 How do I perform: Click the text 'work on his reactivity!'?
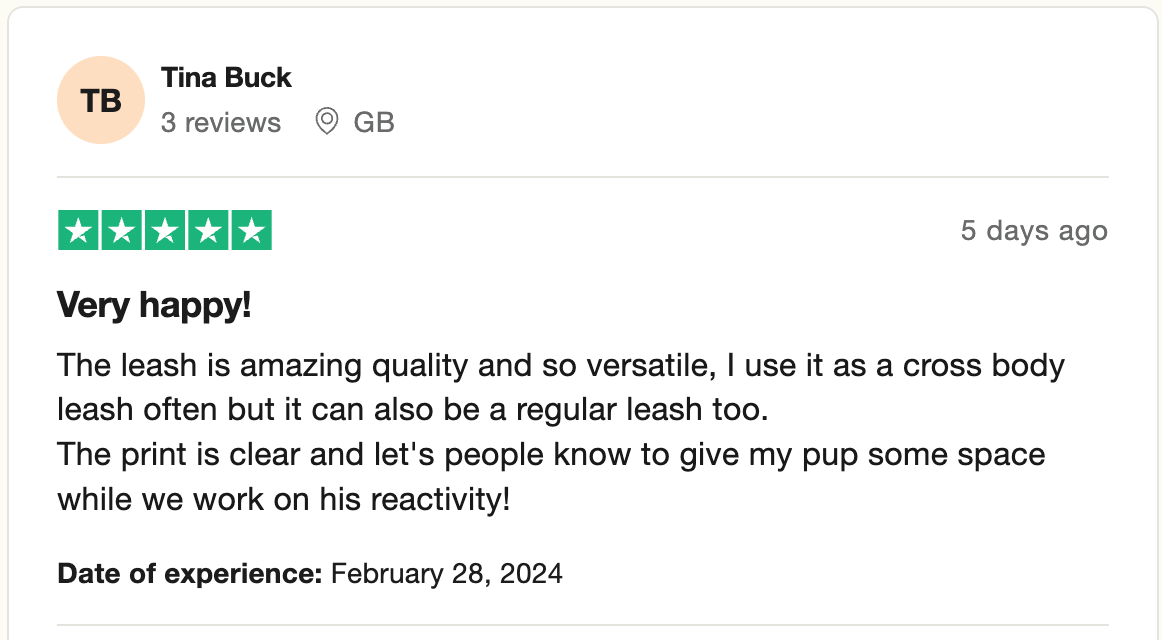tap(351, 499)
